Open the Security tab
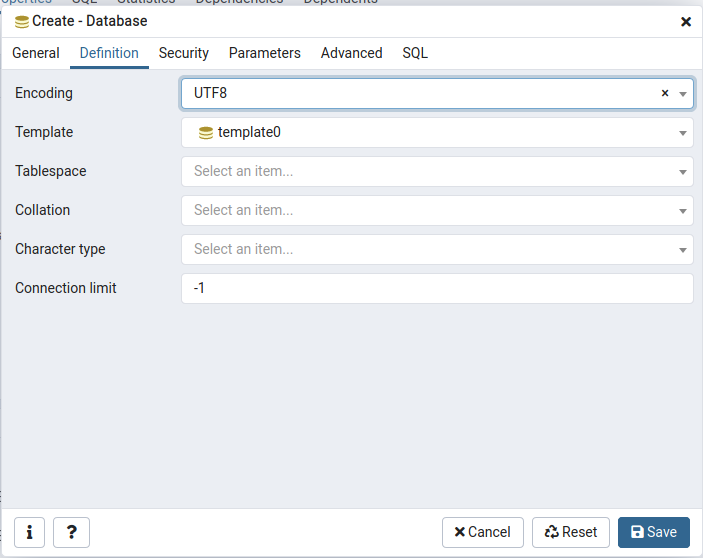 [x=184, y=53]
